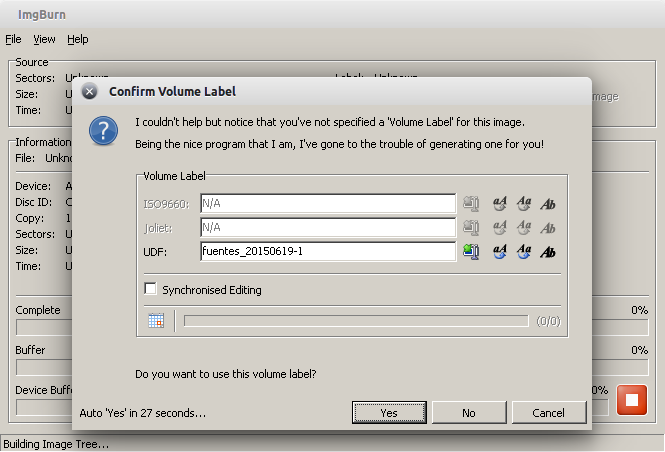The image size is (665, 452).
Task: Click the Complete label in main window
Action: 38,310
